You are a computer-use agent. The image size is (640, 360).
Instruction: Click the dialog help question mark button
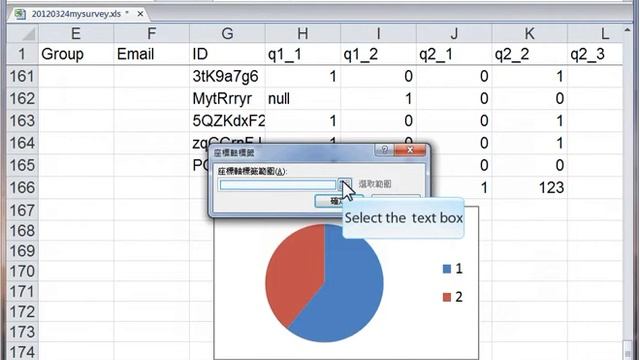384,150
